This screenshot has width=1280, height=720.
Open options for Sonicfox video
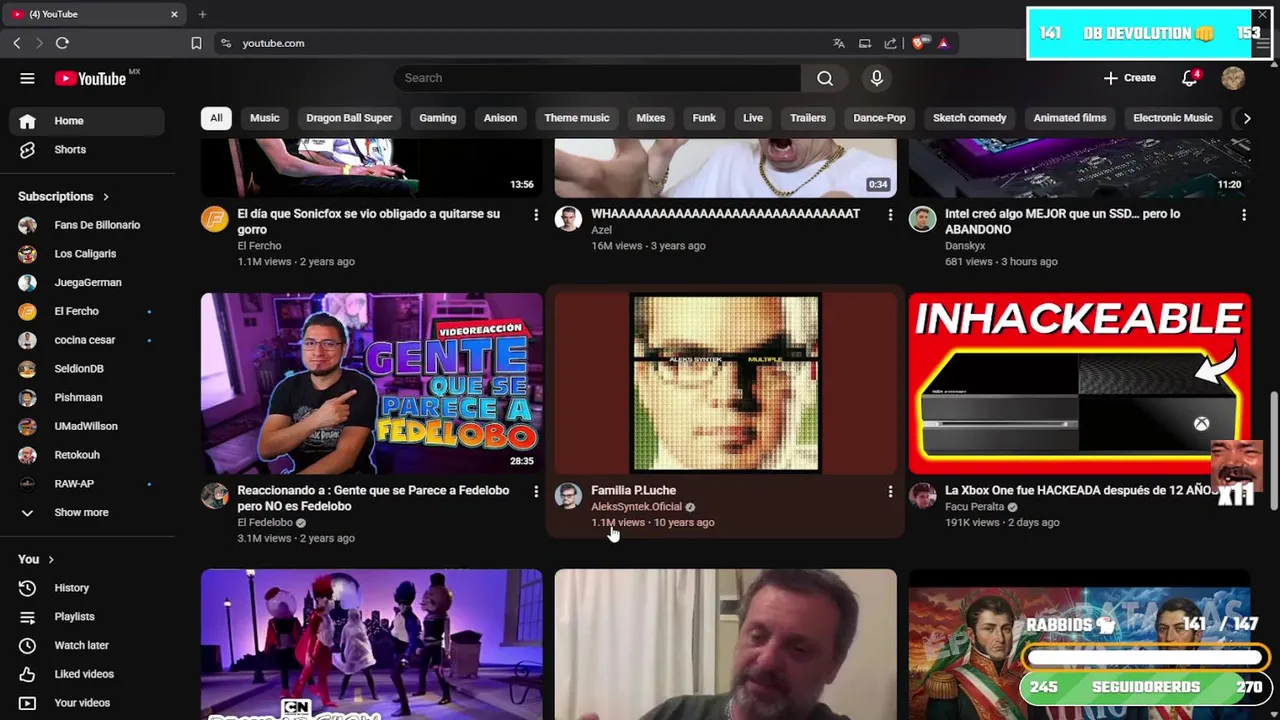point(536,215)
